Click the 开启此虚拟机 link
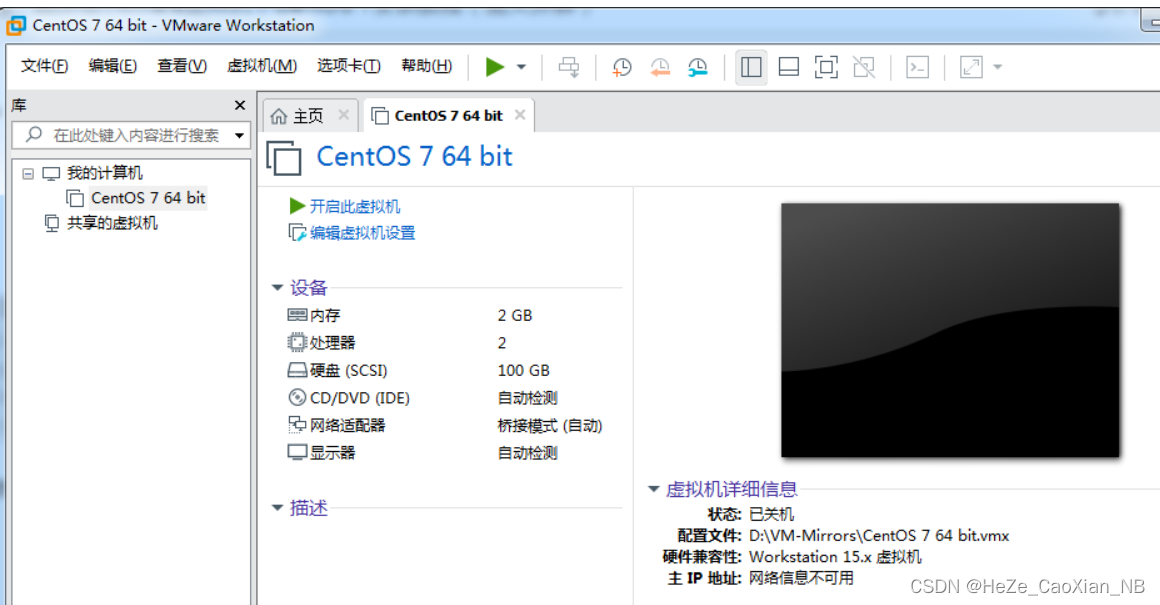The image size is (1160, 605). pyautogui.click(x=355, y=206)
